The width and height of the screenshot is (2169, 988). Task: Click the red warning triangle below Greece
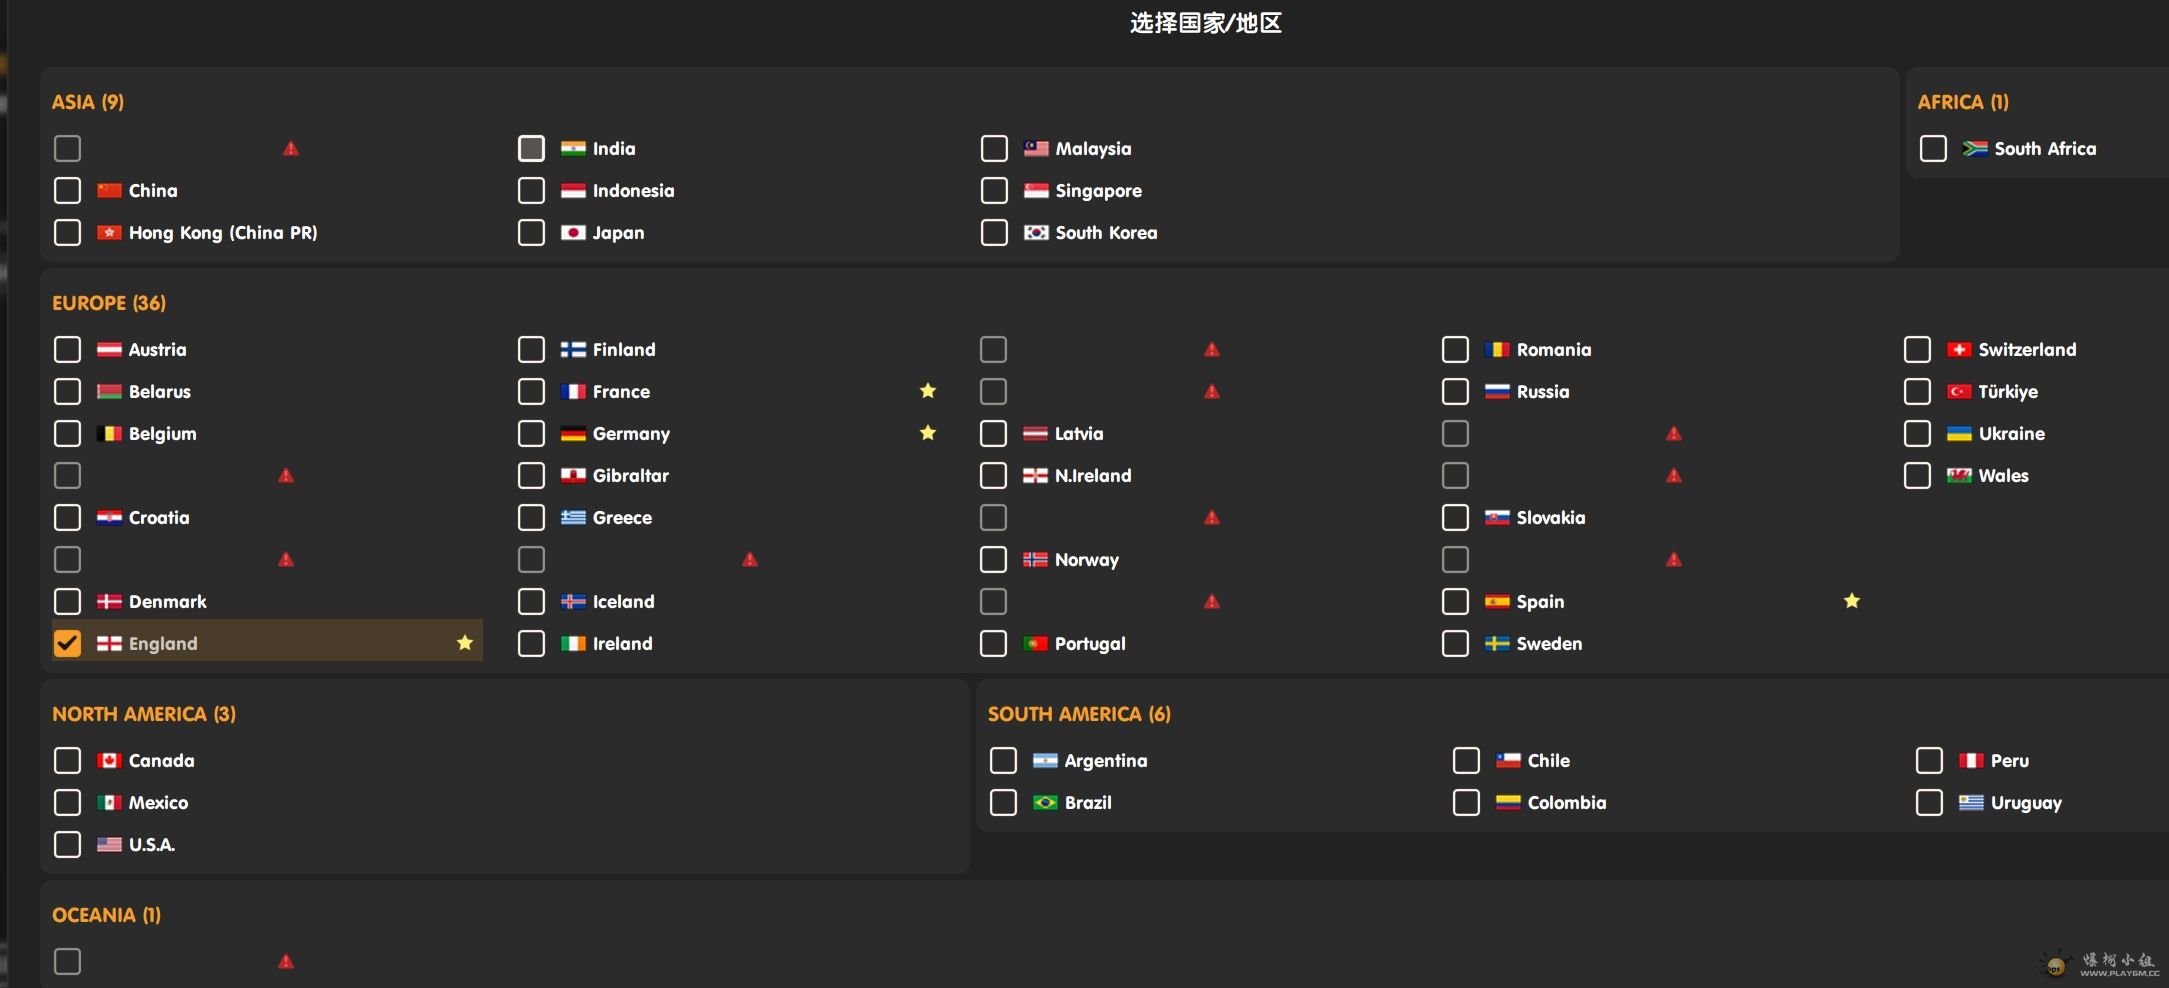[750, 559]
